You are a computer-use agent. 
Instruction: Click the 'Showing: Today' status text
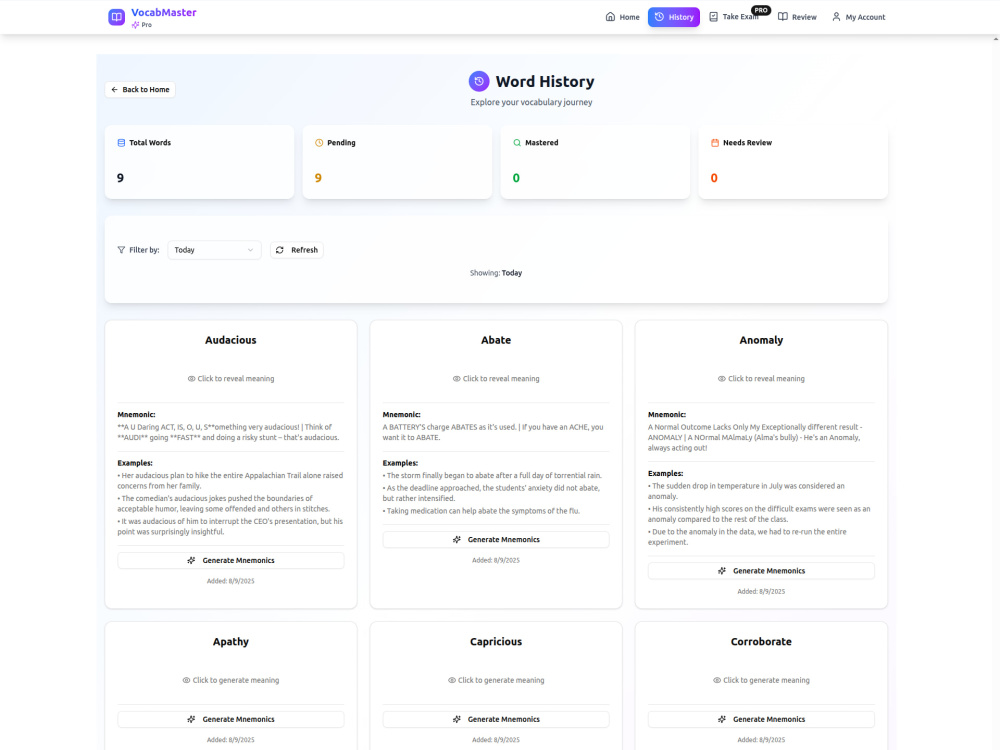496,273
